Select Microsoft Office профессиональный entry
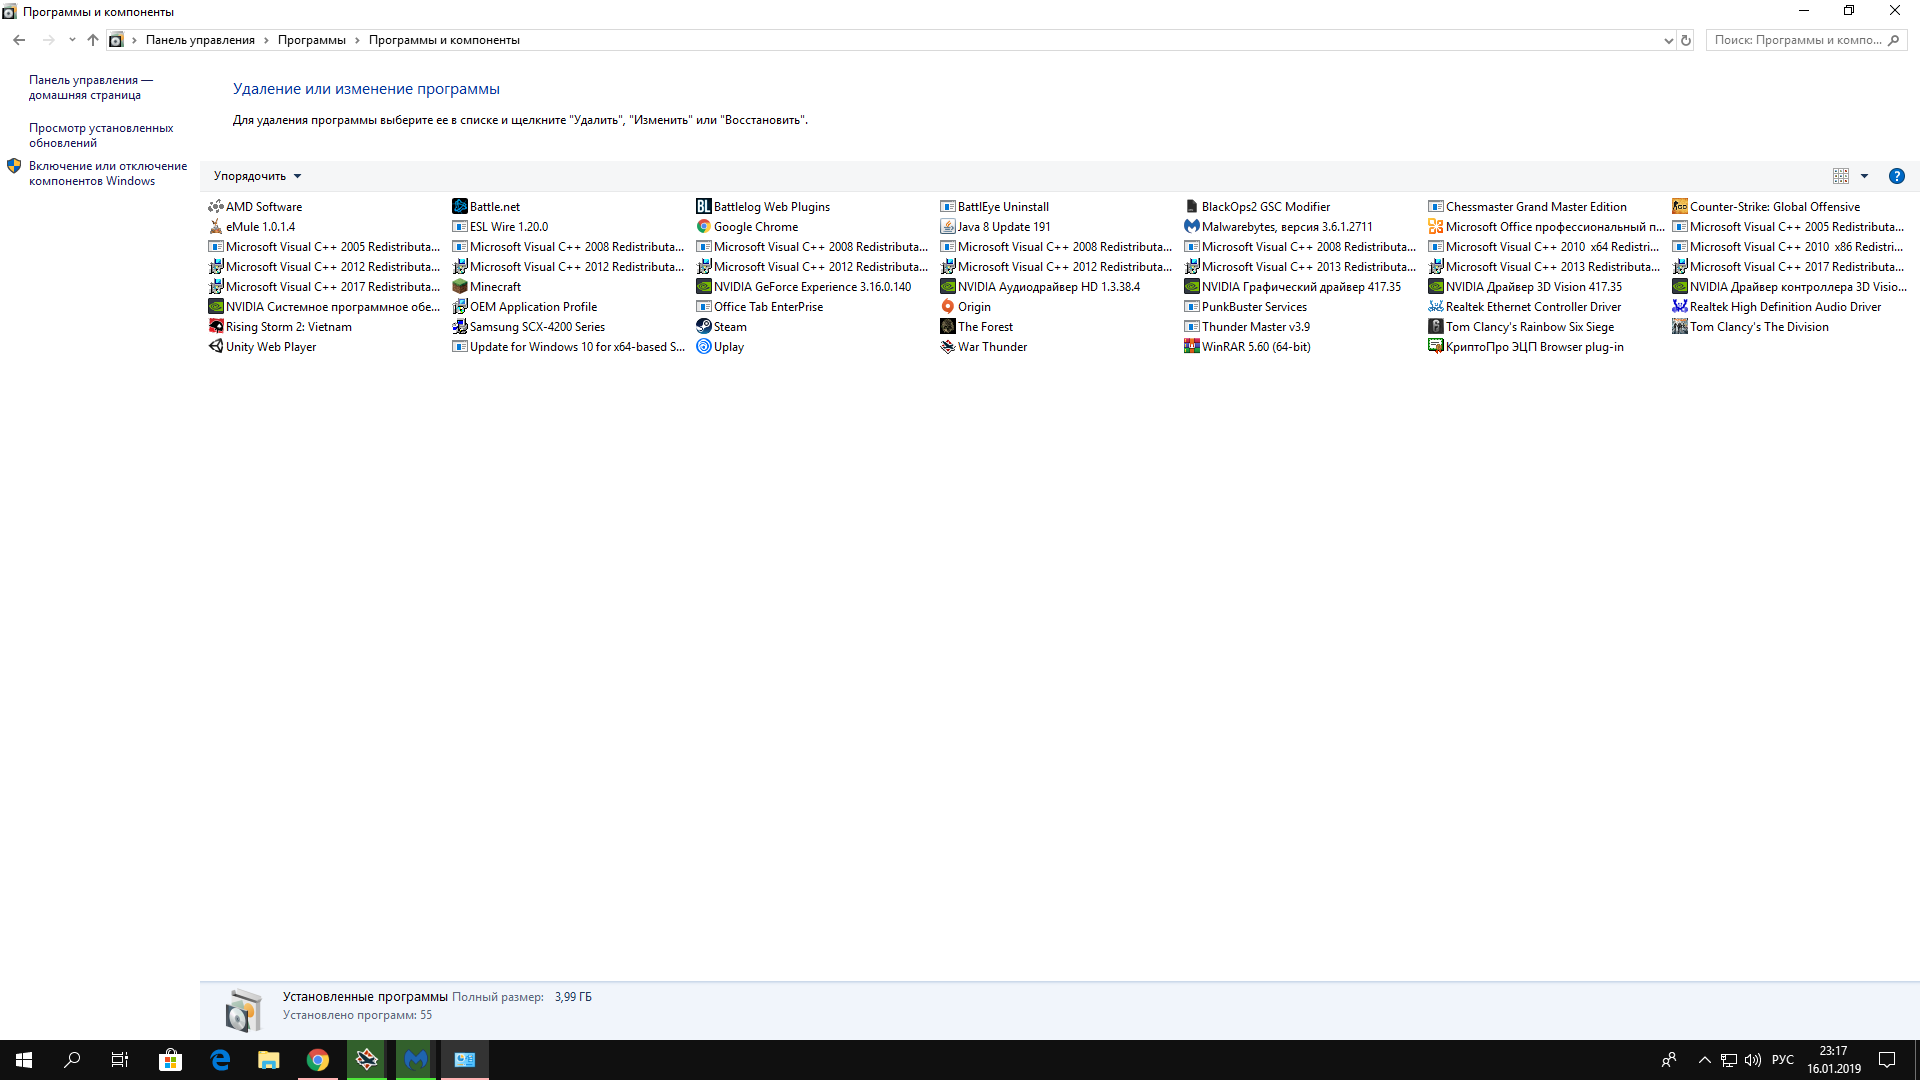The width and height of the screenshot is (1920, 1080). (x=1546, y=227)
